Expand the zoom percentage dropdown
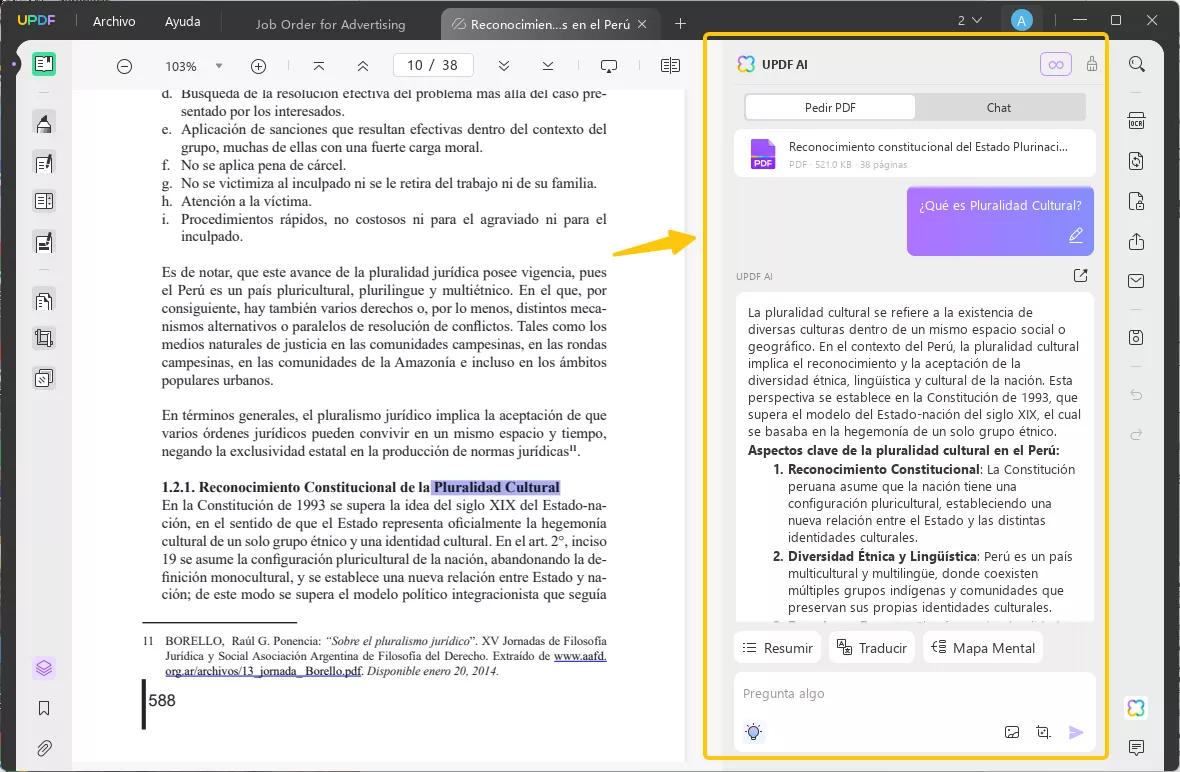This screenshot has width=1180, height=772. (219, 66)
